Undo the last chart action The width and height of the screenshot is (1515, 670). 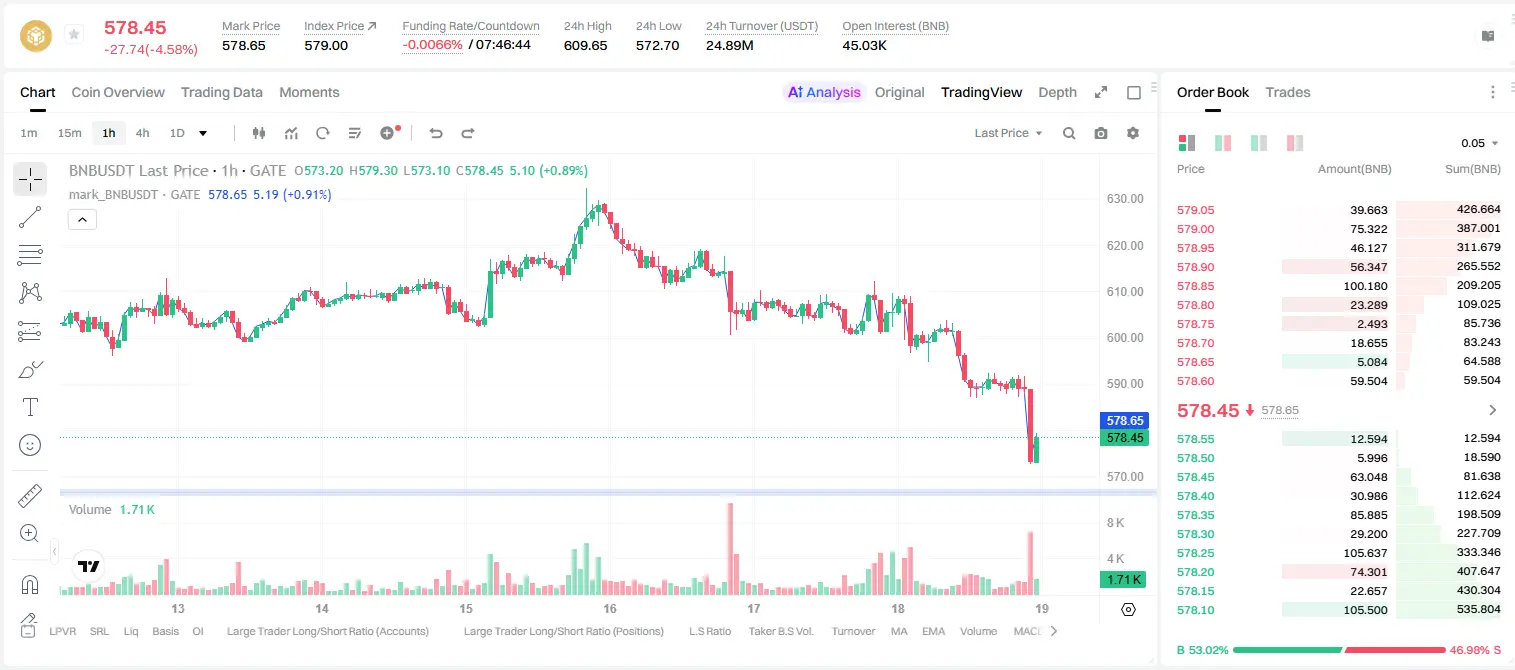point(435,133)
